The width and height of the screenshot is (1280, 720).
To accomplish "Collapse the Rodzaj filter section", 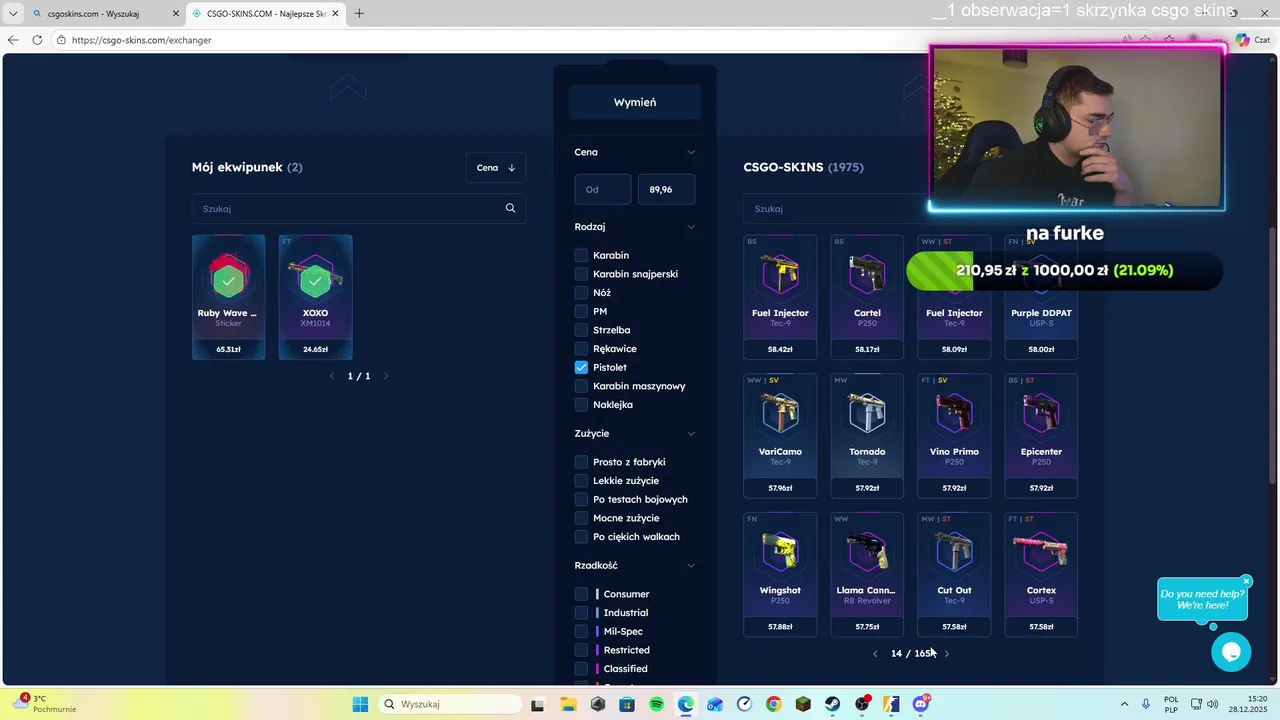I will click(x=690, y=227).
